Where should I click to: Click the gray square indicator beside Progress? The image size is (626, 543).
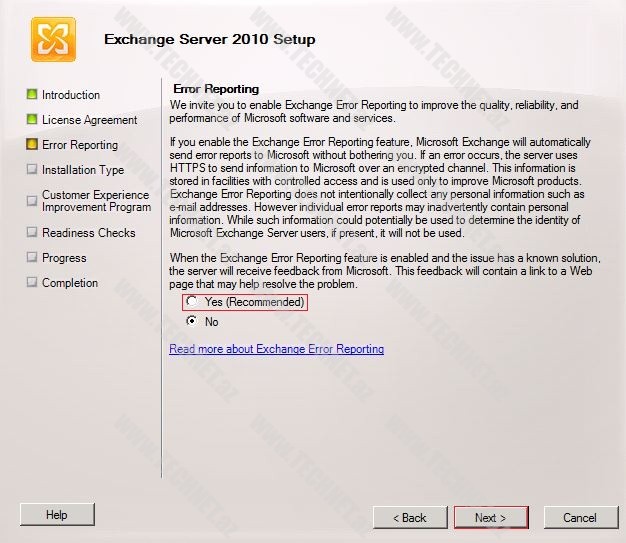click(32, 258)
